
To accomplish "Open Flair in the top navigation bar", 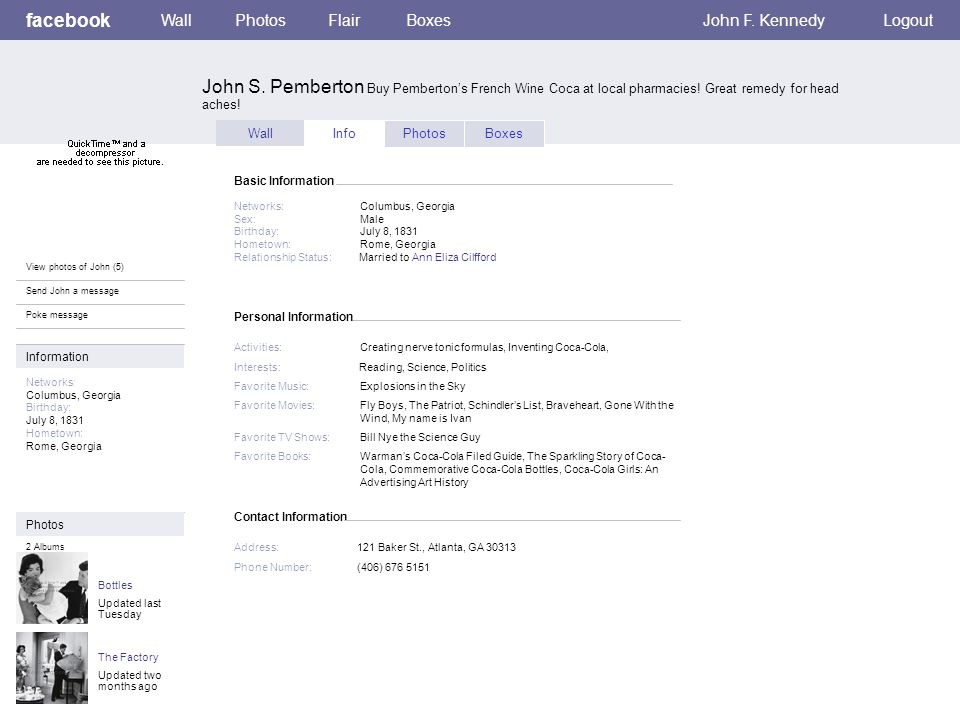I will [x=344, y=20].
